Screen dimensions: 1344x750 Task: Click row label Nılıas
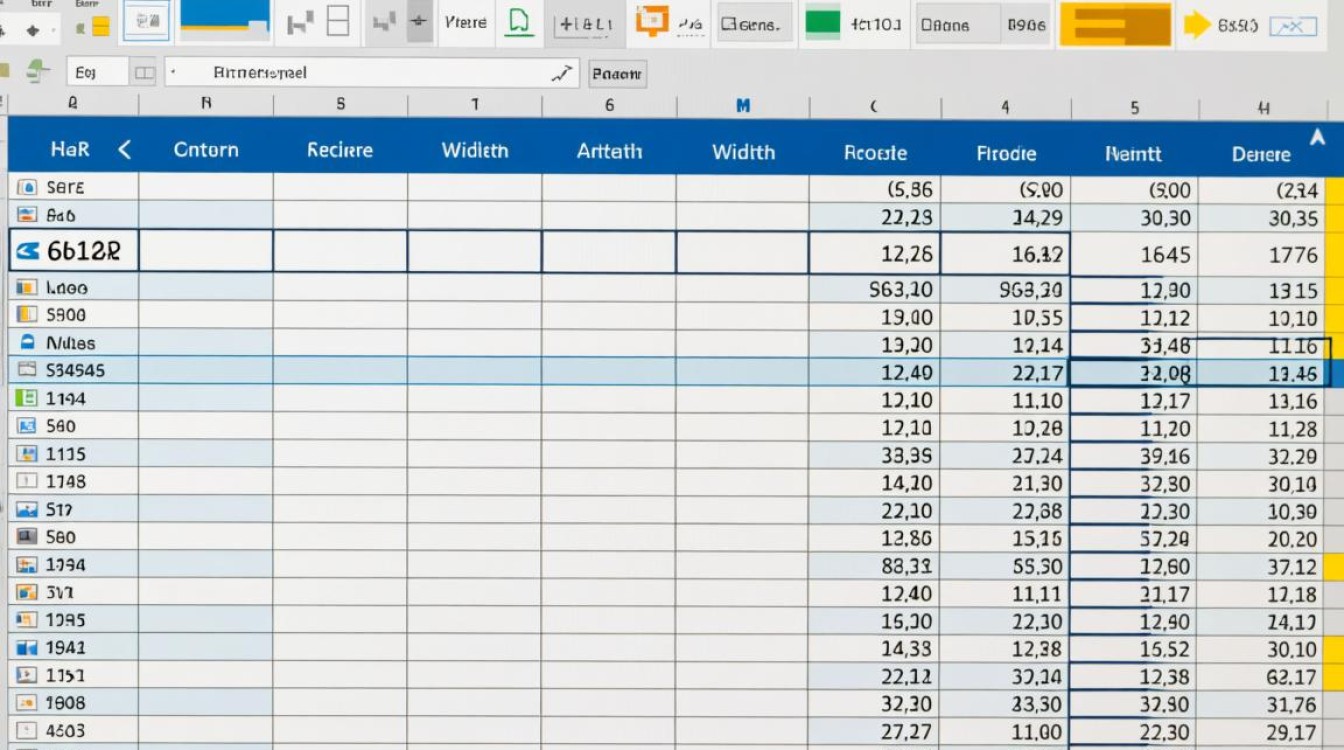click(x=71, y=343)
